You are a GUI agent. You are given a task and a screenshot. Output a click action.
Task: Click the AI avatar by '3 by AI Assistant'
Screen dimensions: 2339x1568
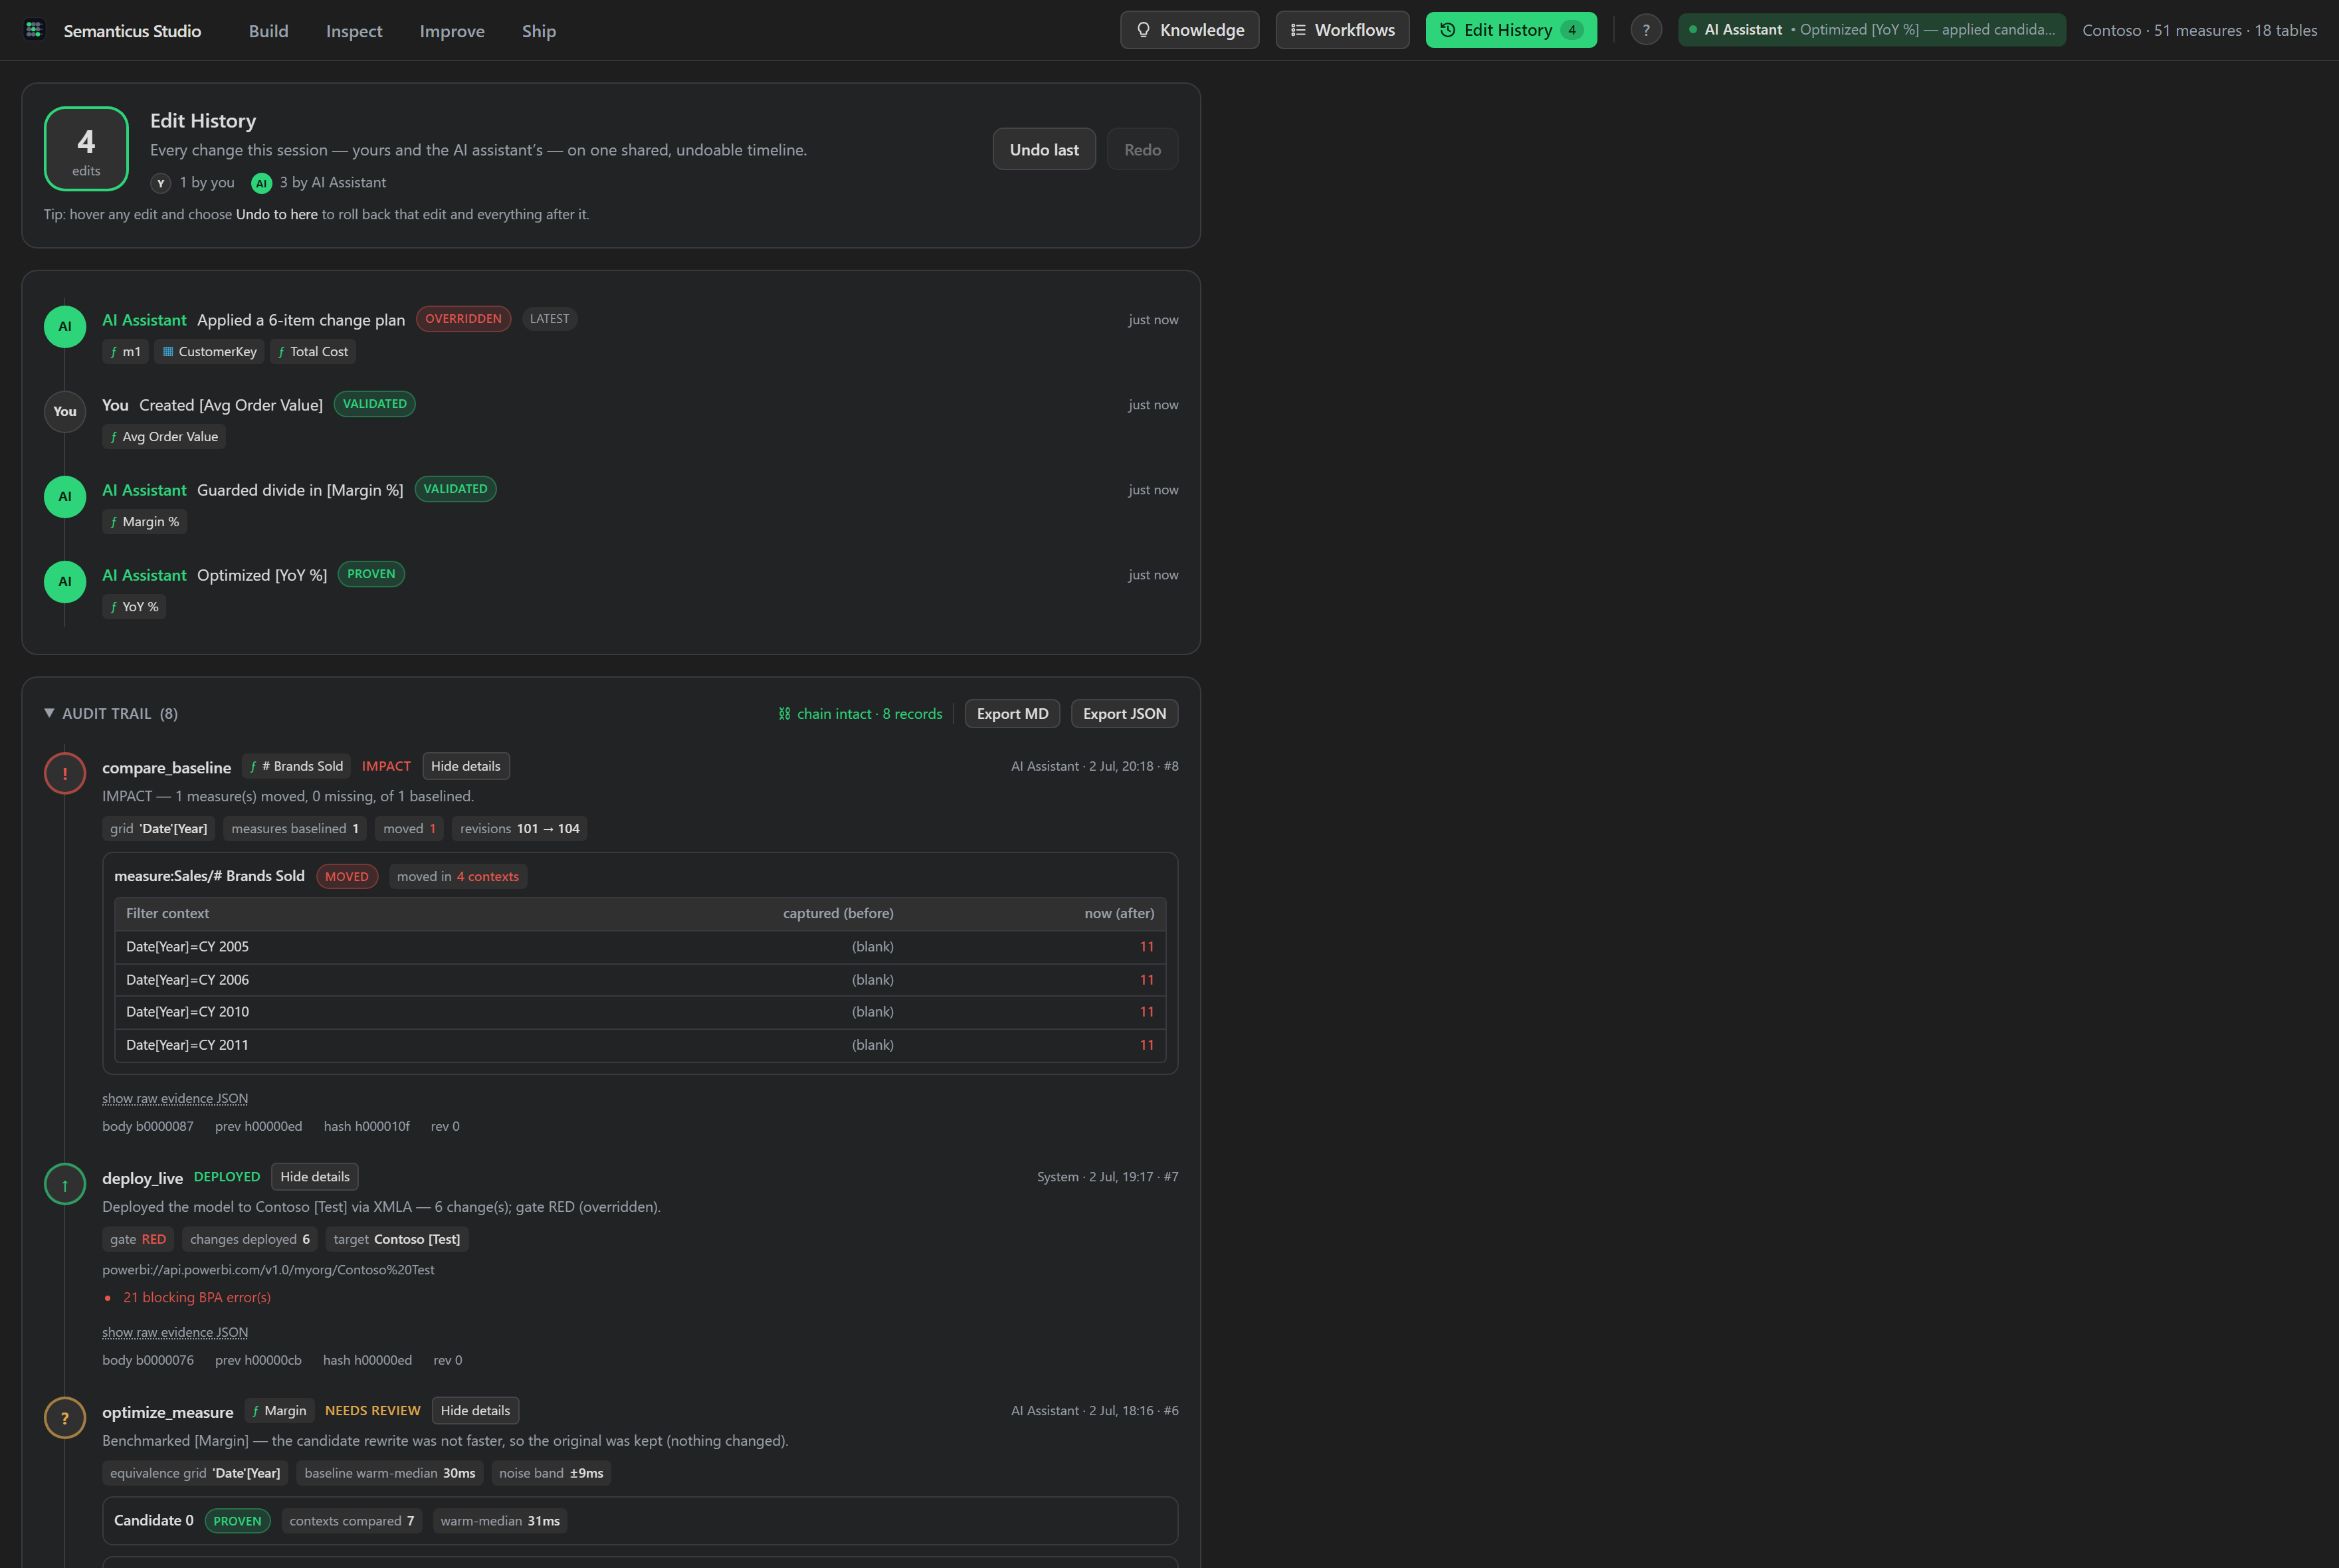click(x=261, y=183)
